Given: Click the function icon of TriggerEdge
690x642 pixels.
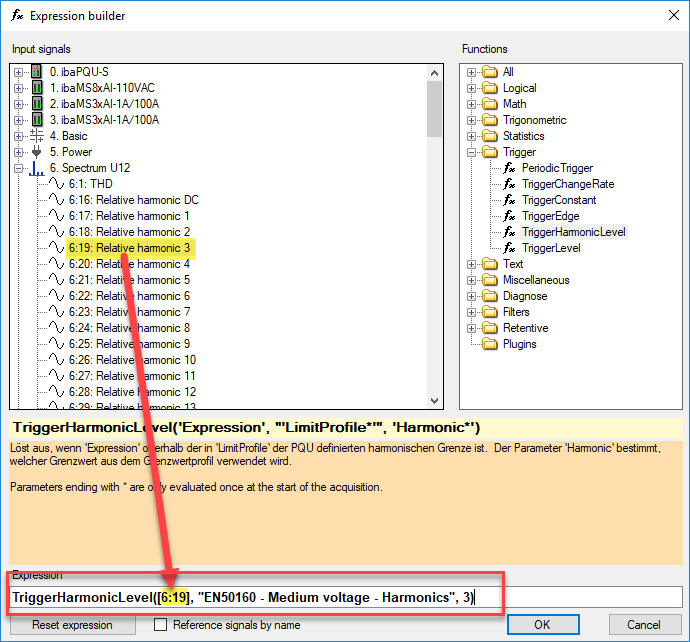Looking at the screenshot, I should pyautogui.click(x=510, y=216).
